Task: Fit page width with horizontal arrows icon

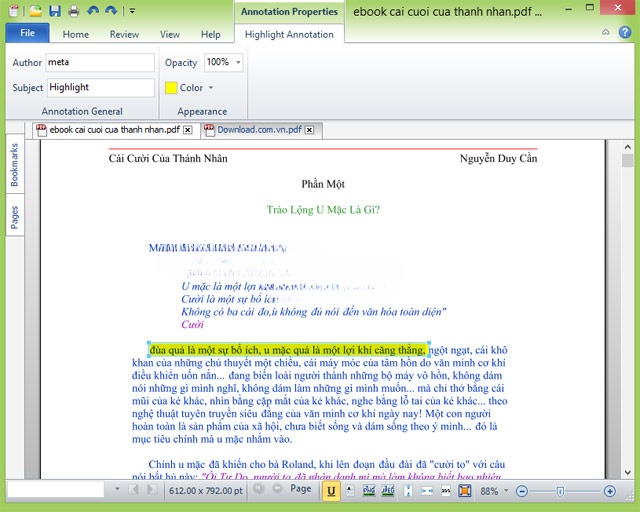Action: point(427,490)
